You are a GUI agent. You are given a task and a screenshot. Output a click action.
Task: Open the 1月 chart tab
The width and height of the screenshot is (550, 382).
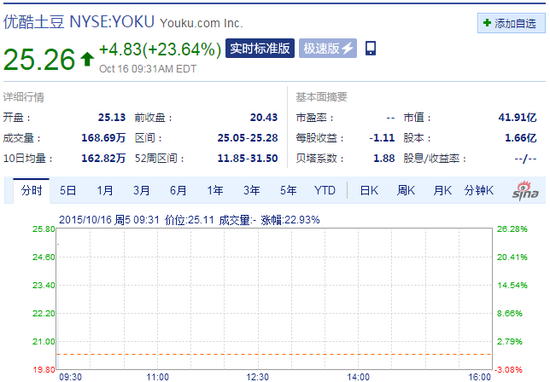[x=105, y=191]
